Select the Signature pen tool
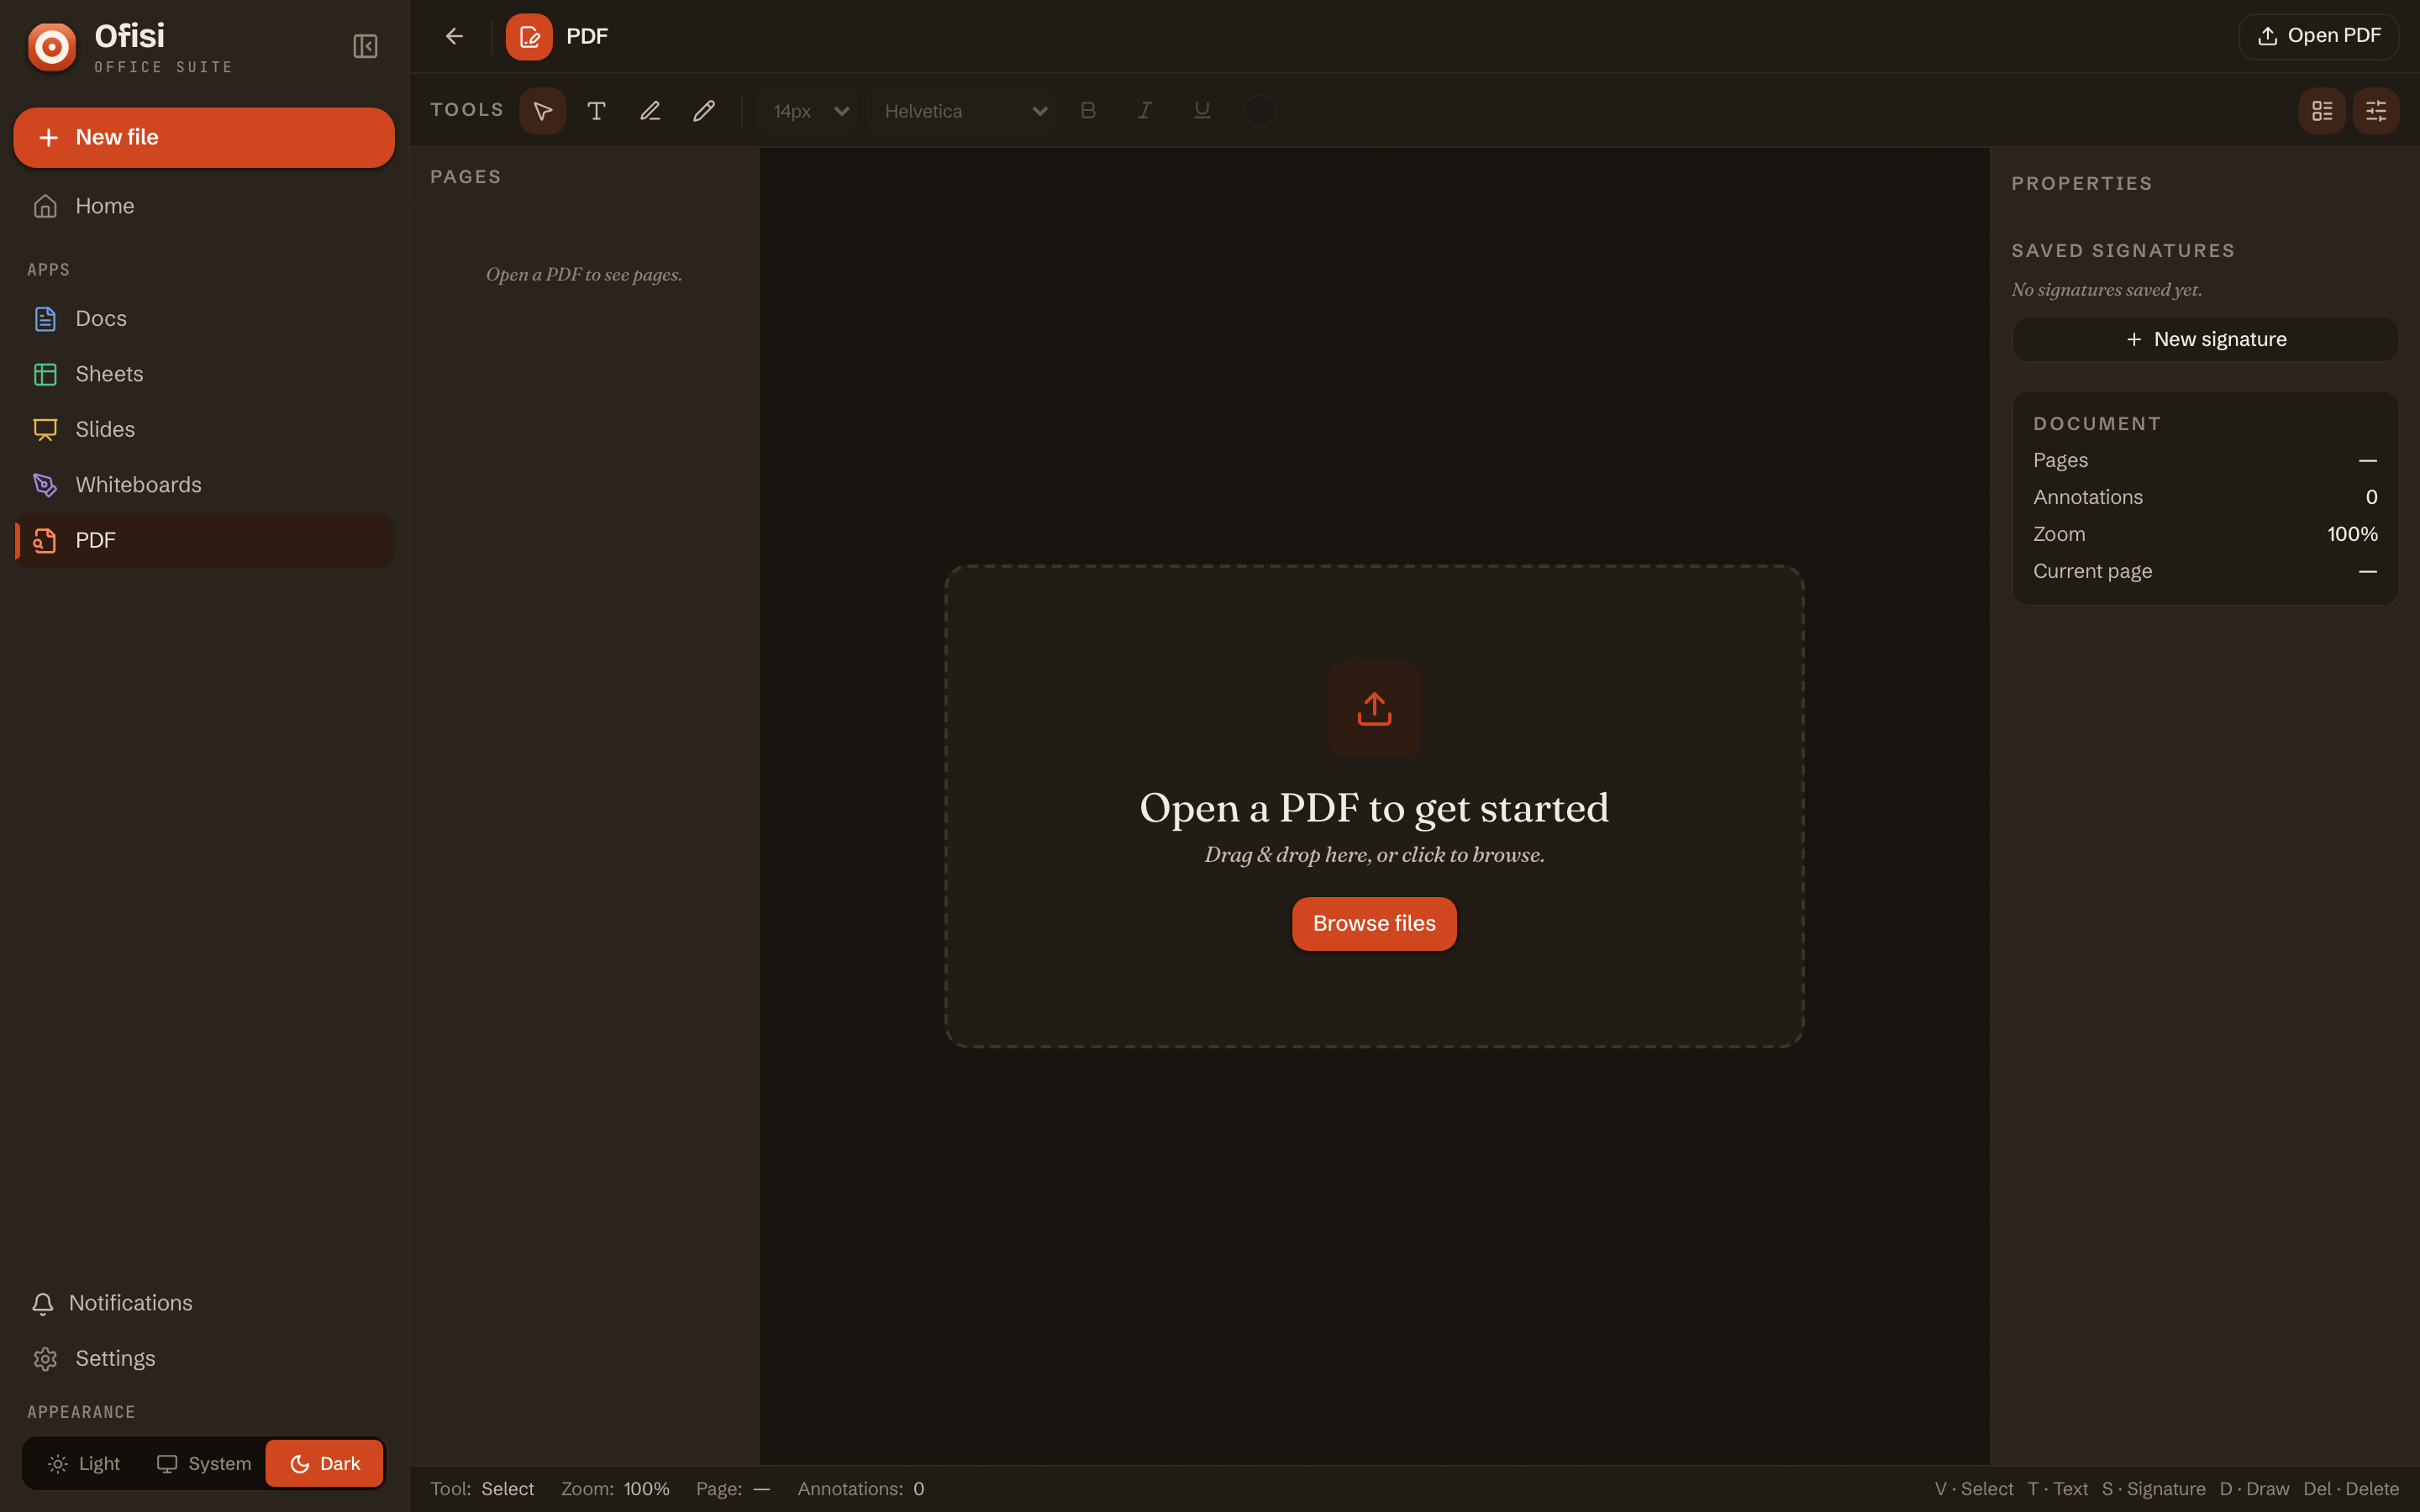The width and height of the screenshot is (2420, 1512). [650, 111]
